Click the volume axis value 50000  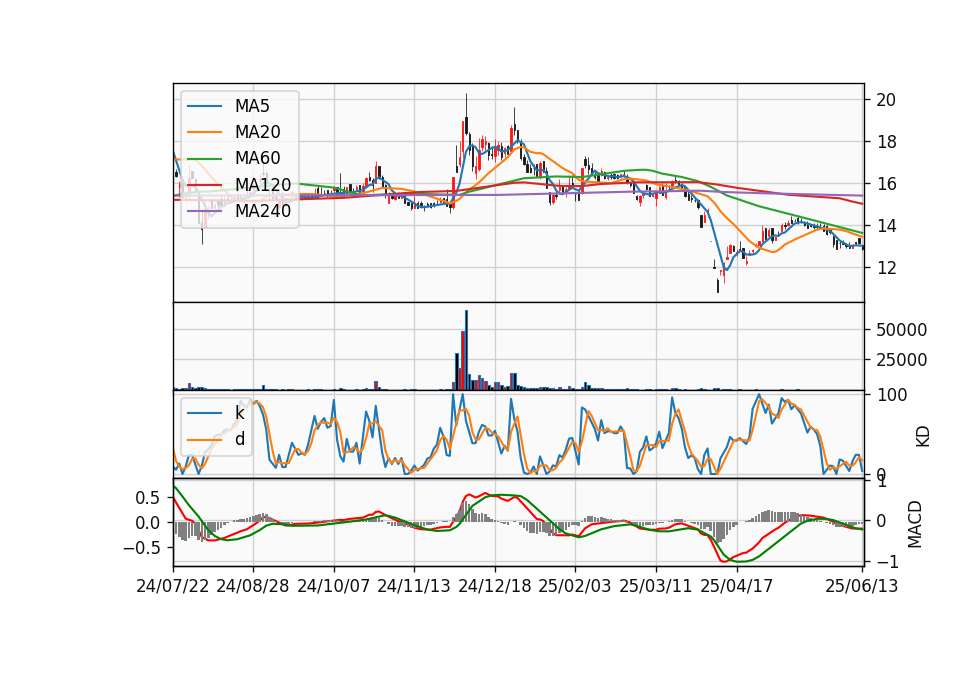(901, 330)
